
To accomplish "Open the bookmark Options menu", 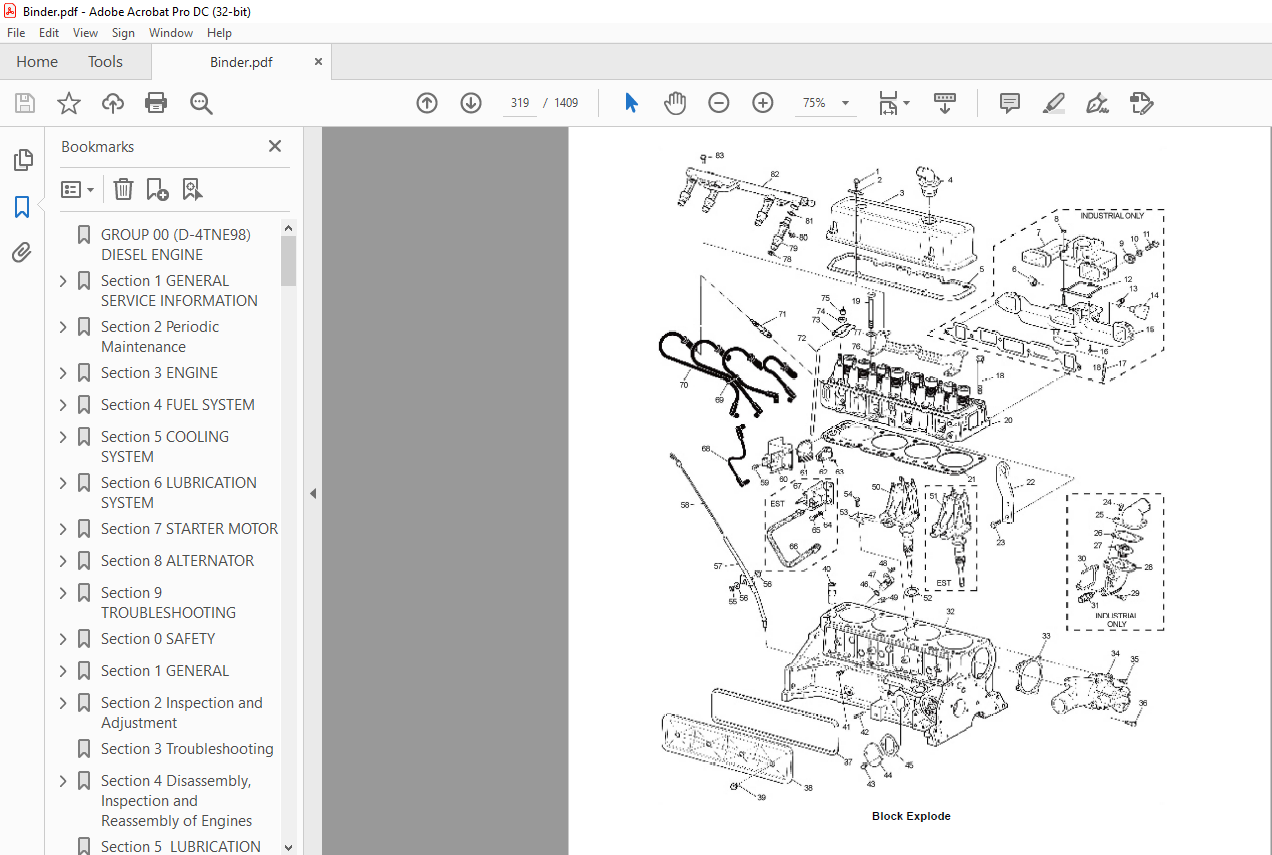I will point(77,189).
